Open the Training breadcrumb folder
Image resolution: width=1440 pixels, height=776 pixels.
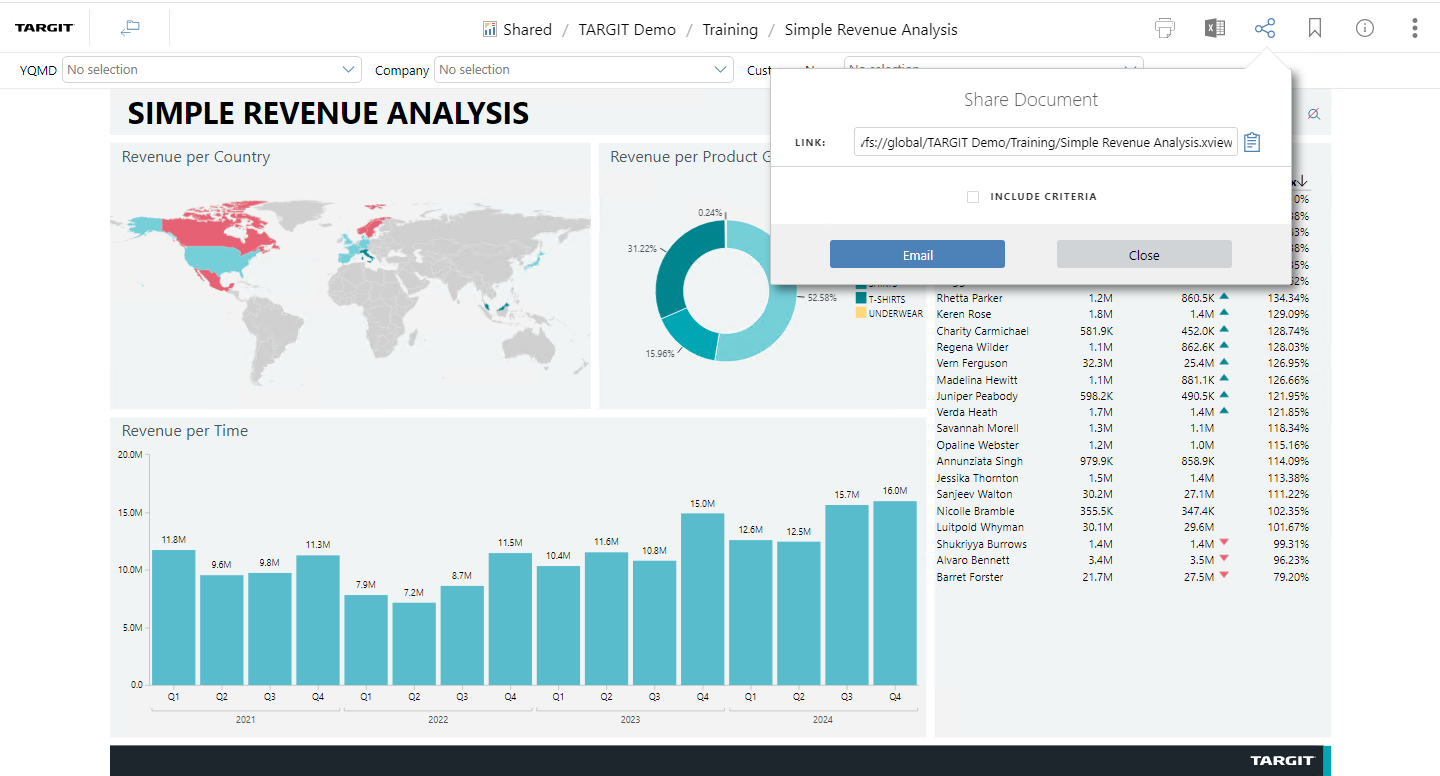pos(730,30)
